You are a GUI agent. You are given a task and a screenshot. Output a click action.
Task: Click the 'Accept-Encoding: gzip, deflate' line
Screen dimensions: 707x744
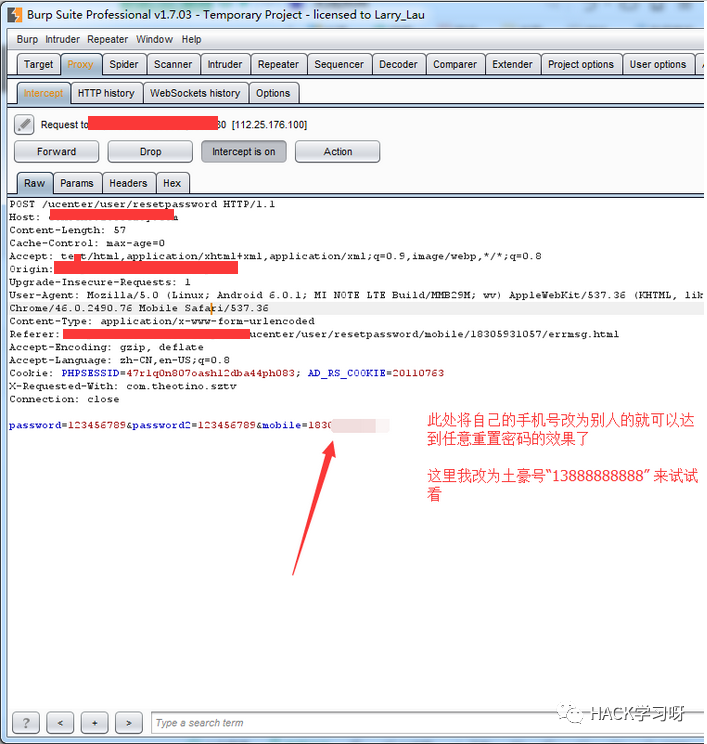coord(106,347)
